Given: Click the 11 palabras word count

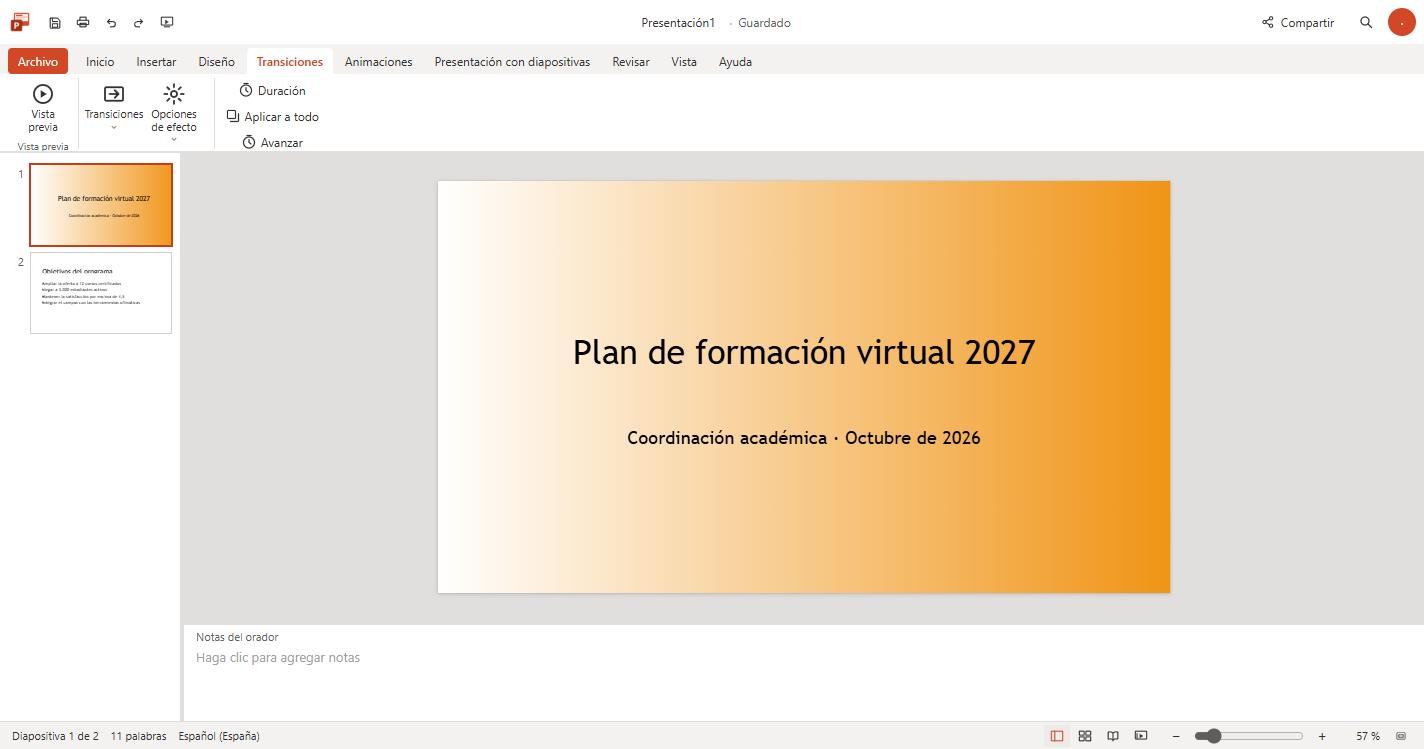Looking at the screenshot, I should (x=139, y=736).
